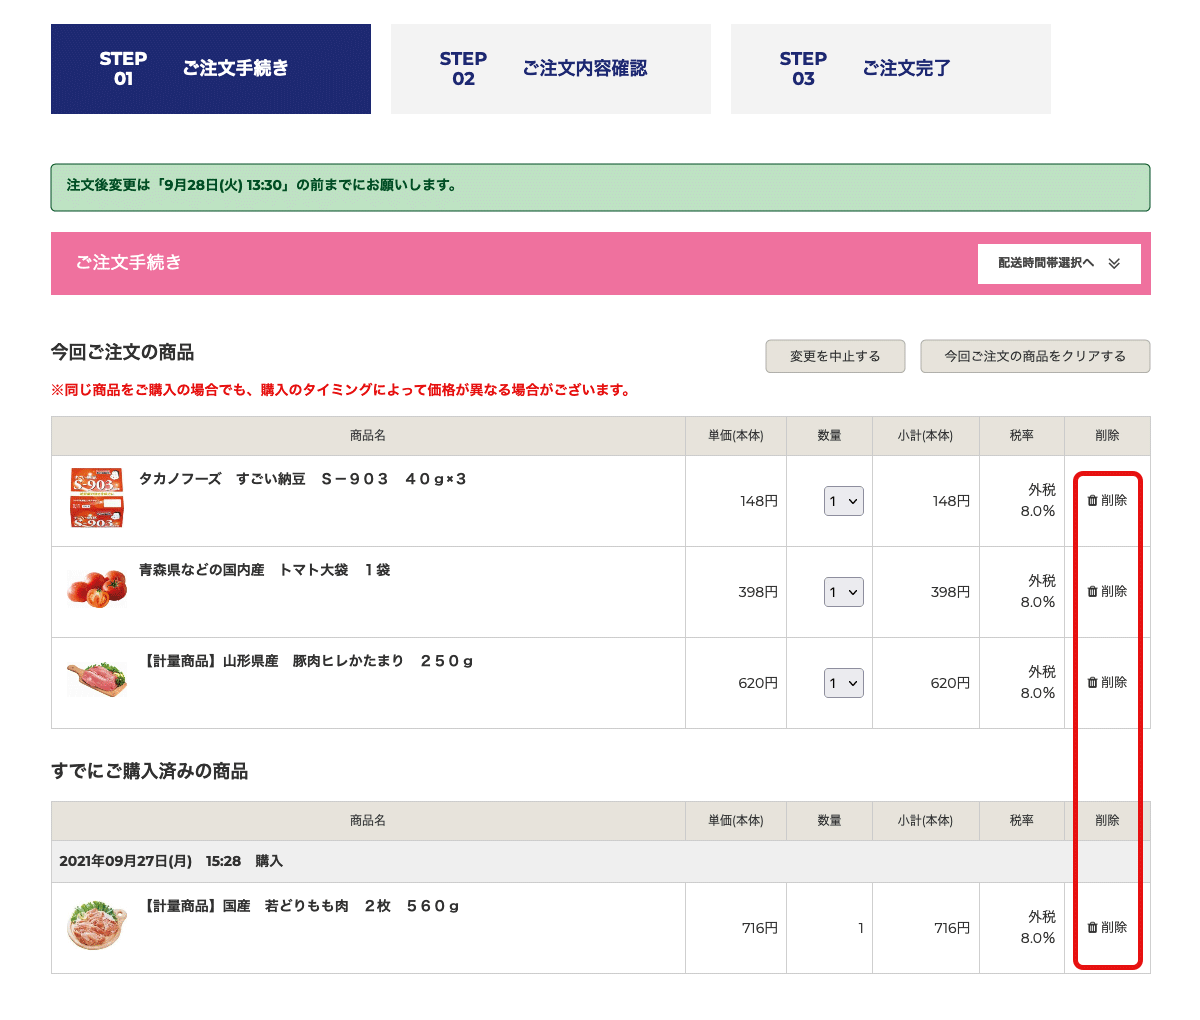Jump to 配送時間帯選択へ section

(1059, 264)
